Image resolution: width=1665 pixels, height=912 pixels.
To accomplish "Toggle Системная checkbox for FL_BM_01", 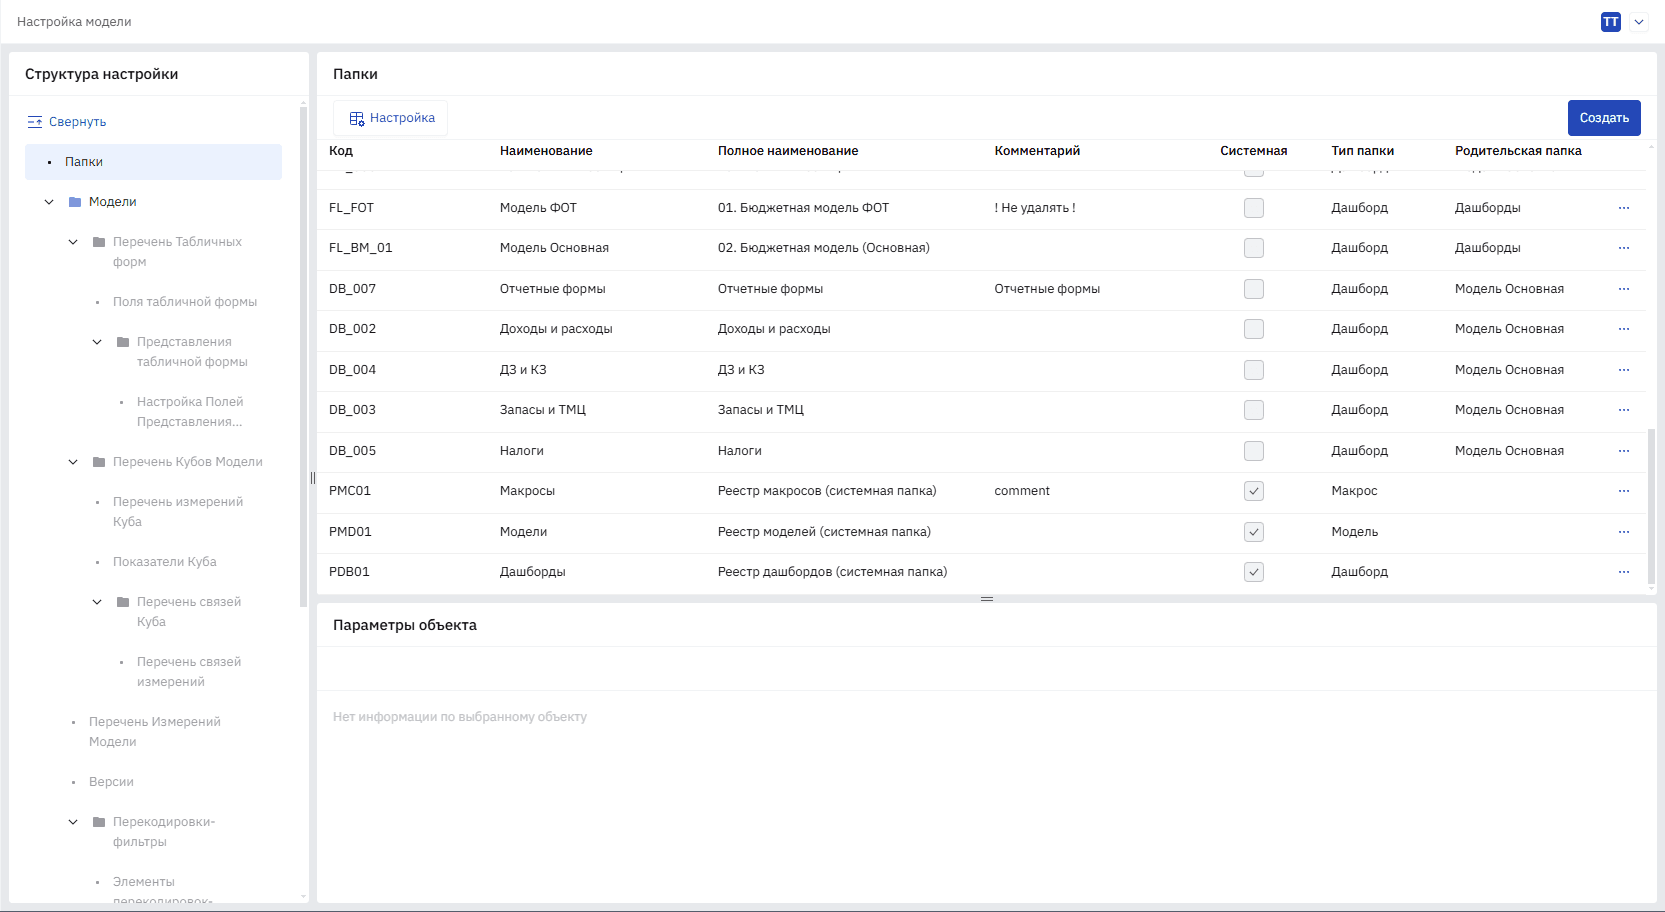I will click(1253, 248).
